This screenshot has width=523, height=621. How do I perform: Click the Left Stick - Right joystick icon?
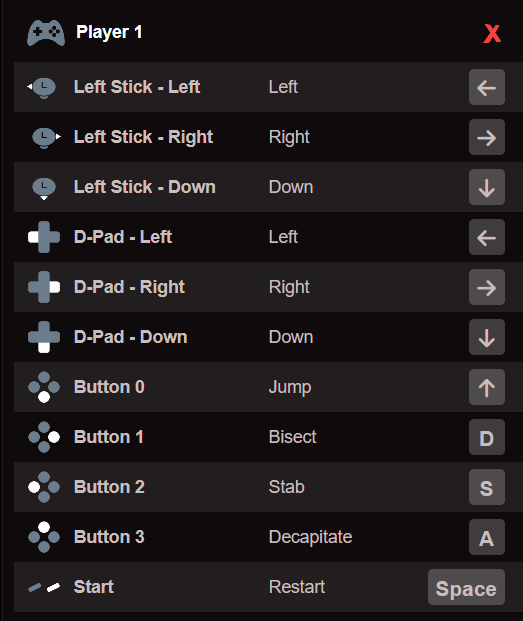(46, 137)
